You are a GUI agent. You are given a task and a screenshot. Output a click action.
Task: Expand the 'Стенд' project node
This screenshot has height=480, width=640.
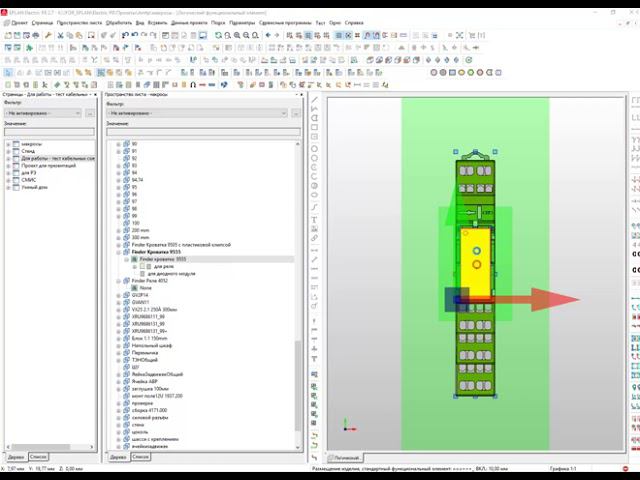coord(8,151)
